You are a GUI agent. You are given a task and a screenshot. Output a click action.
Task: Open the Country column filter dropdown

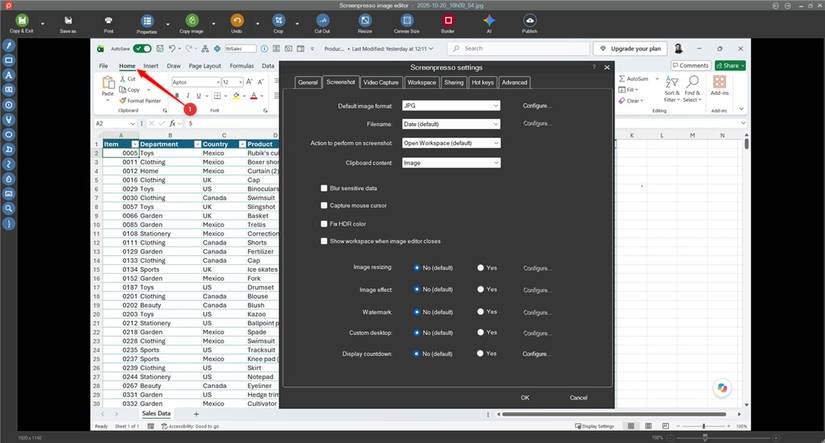coord(242,144)
